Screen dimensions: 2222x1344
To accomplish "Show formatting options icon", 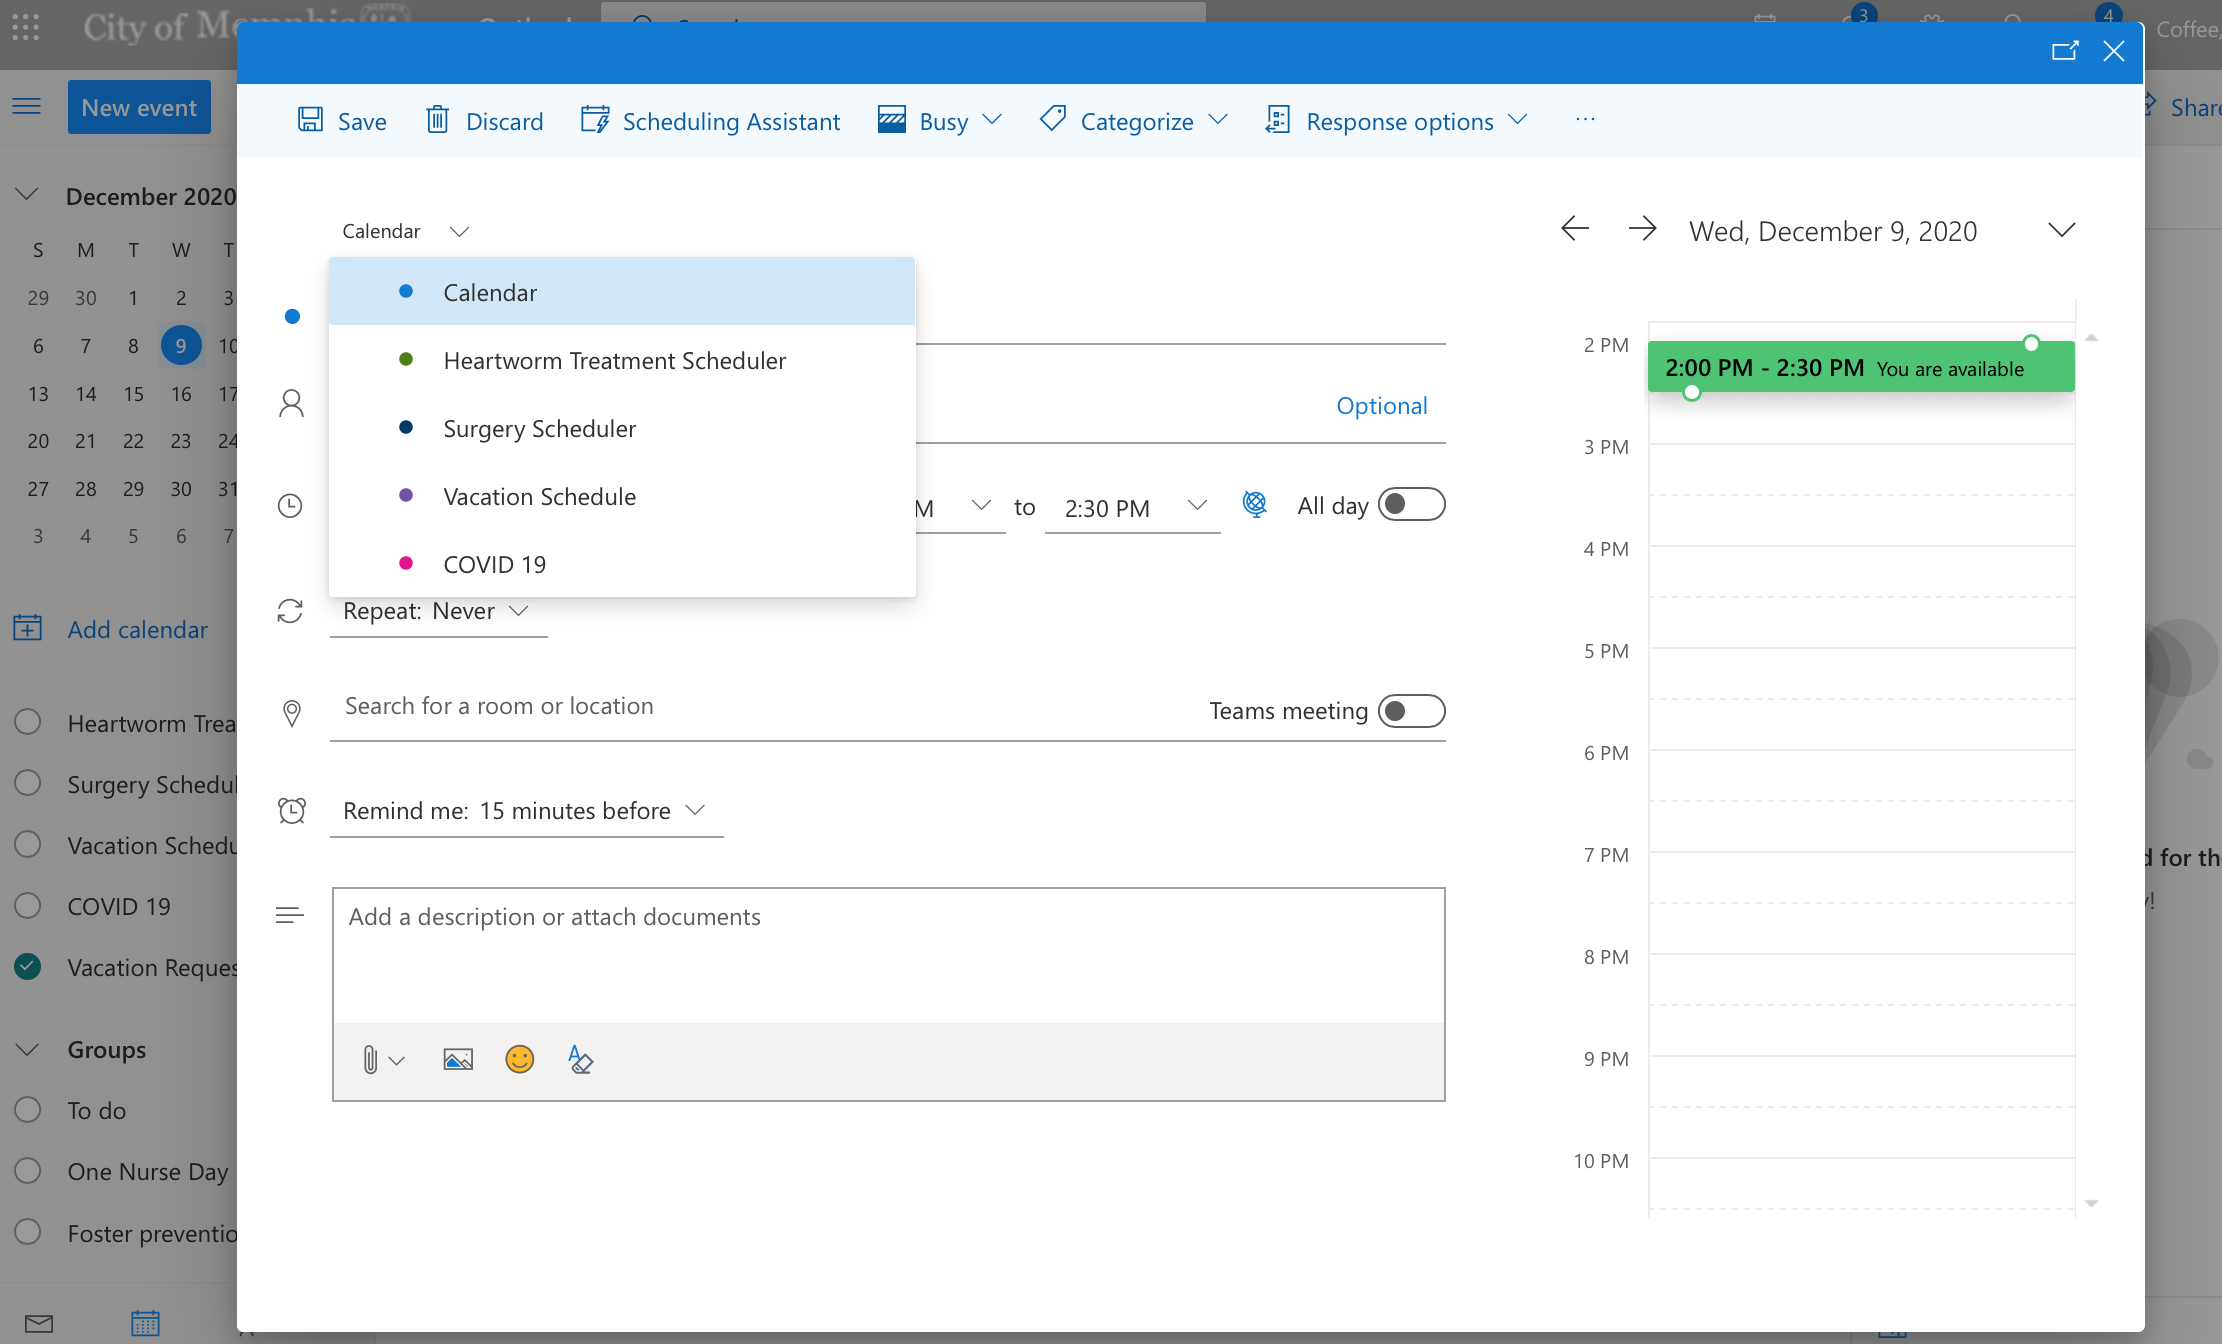I will (580, 1060).
